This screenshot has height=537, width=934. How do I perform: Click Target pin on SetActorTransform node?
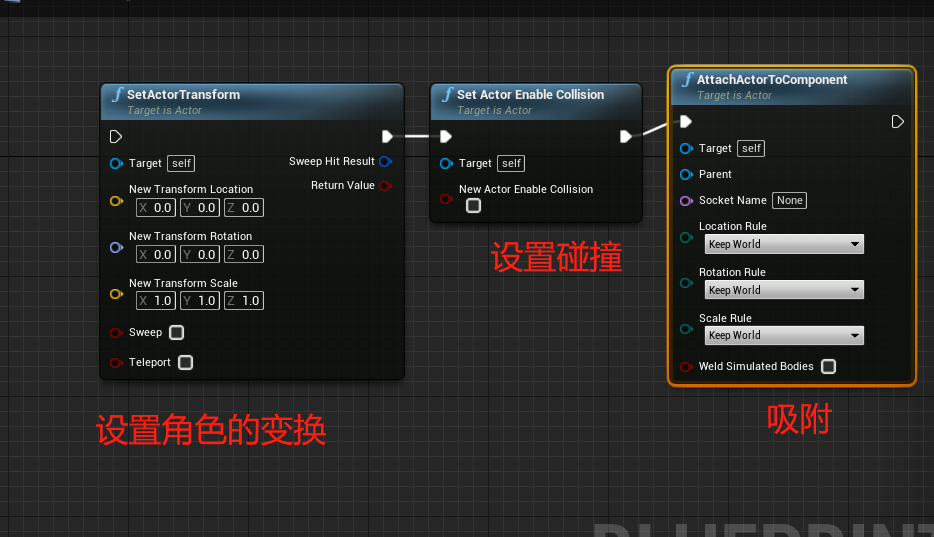pyautogui.click(x=116, y=163)
